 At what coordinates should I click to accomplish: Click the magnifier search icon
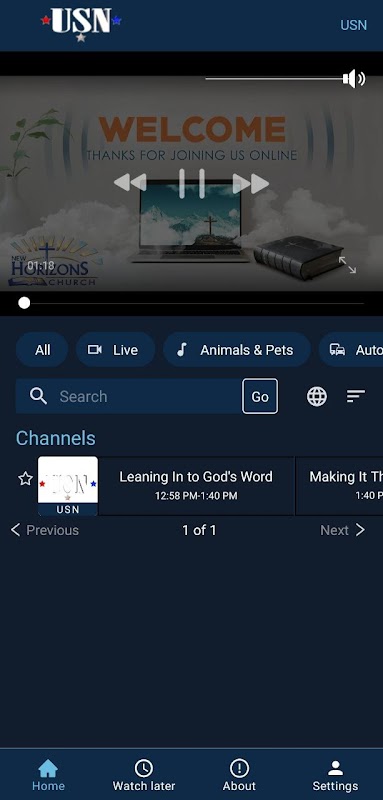(38, 396)
